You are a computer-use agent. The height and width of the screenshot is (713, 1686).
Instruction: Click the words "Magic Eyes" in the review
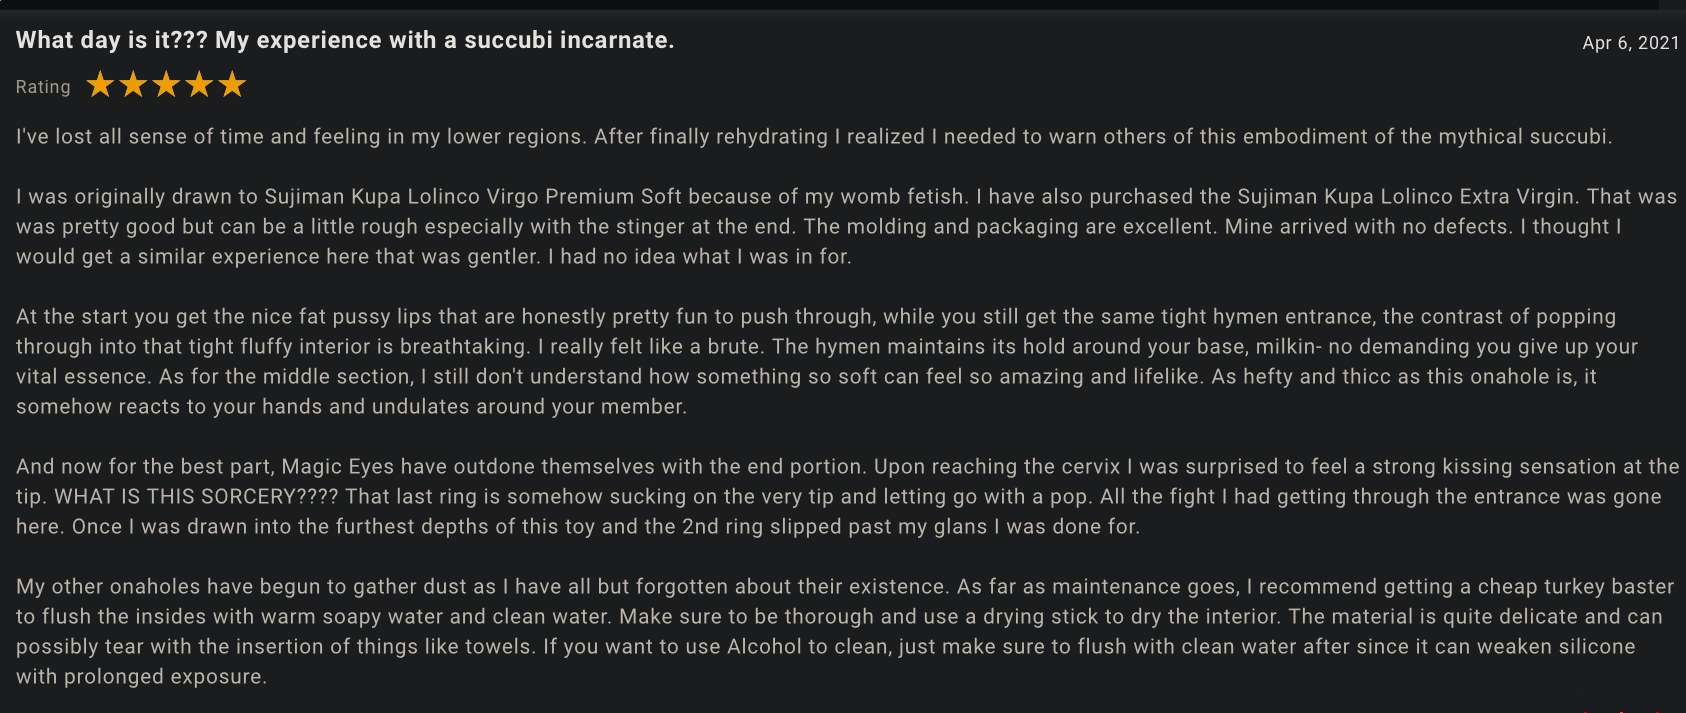click(x=338, y=467)
